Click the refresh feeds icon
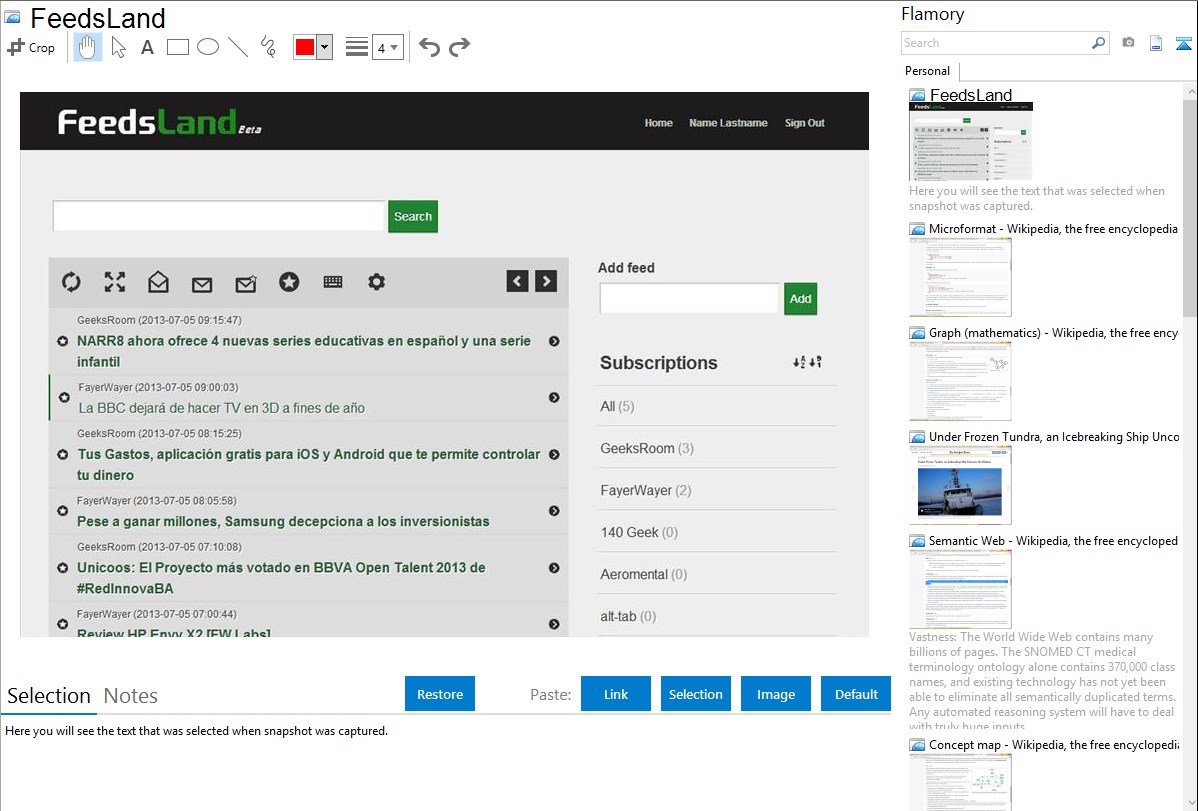This screenshot has height=811, width=1198. coord(71,282)
